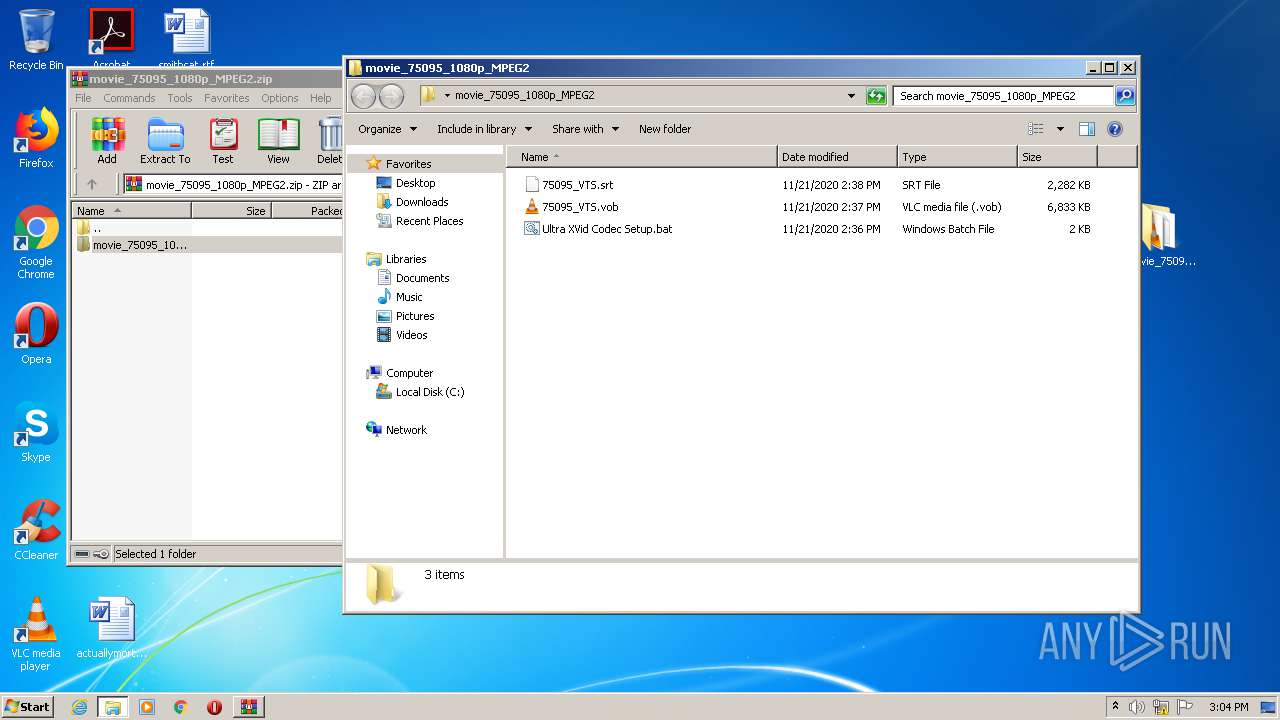
Task: Open WinRAR Tools menu
Action: (x=180, y=98)
